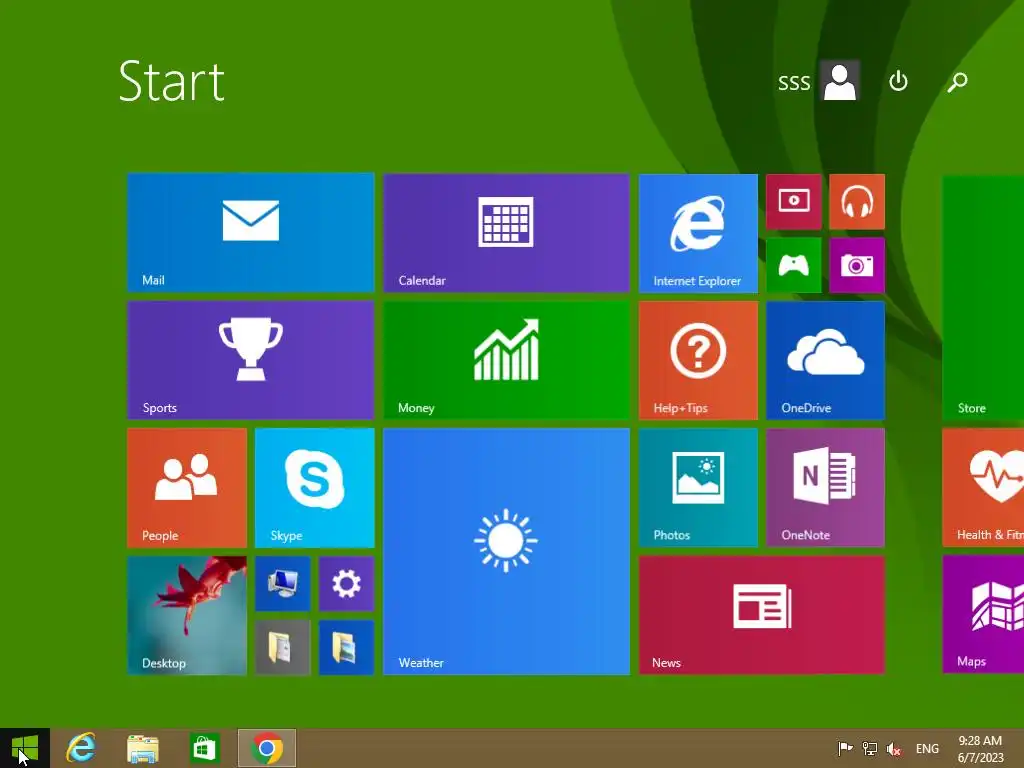Open the PC settings gear tile

pyautogui.click(x=346, y=584)
